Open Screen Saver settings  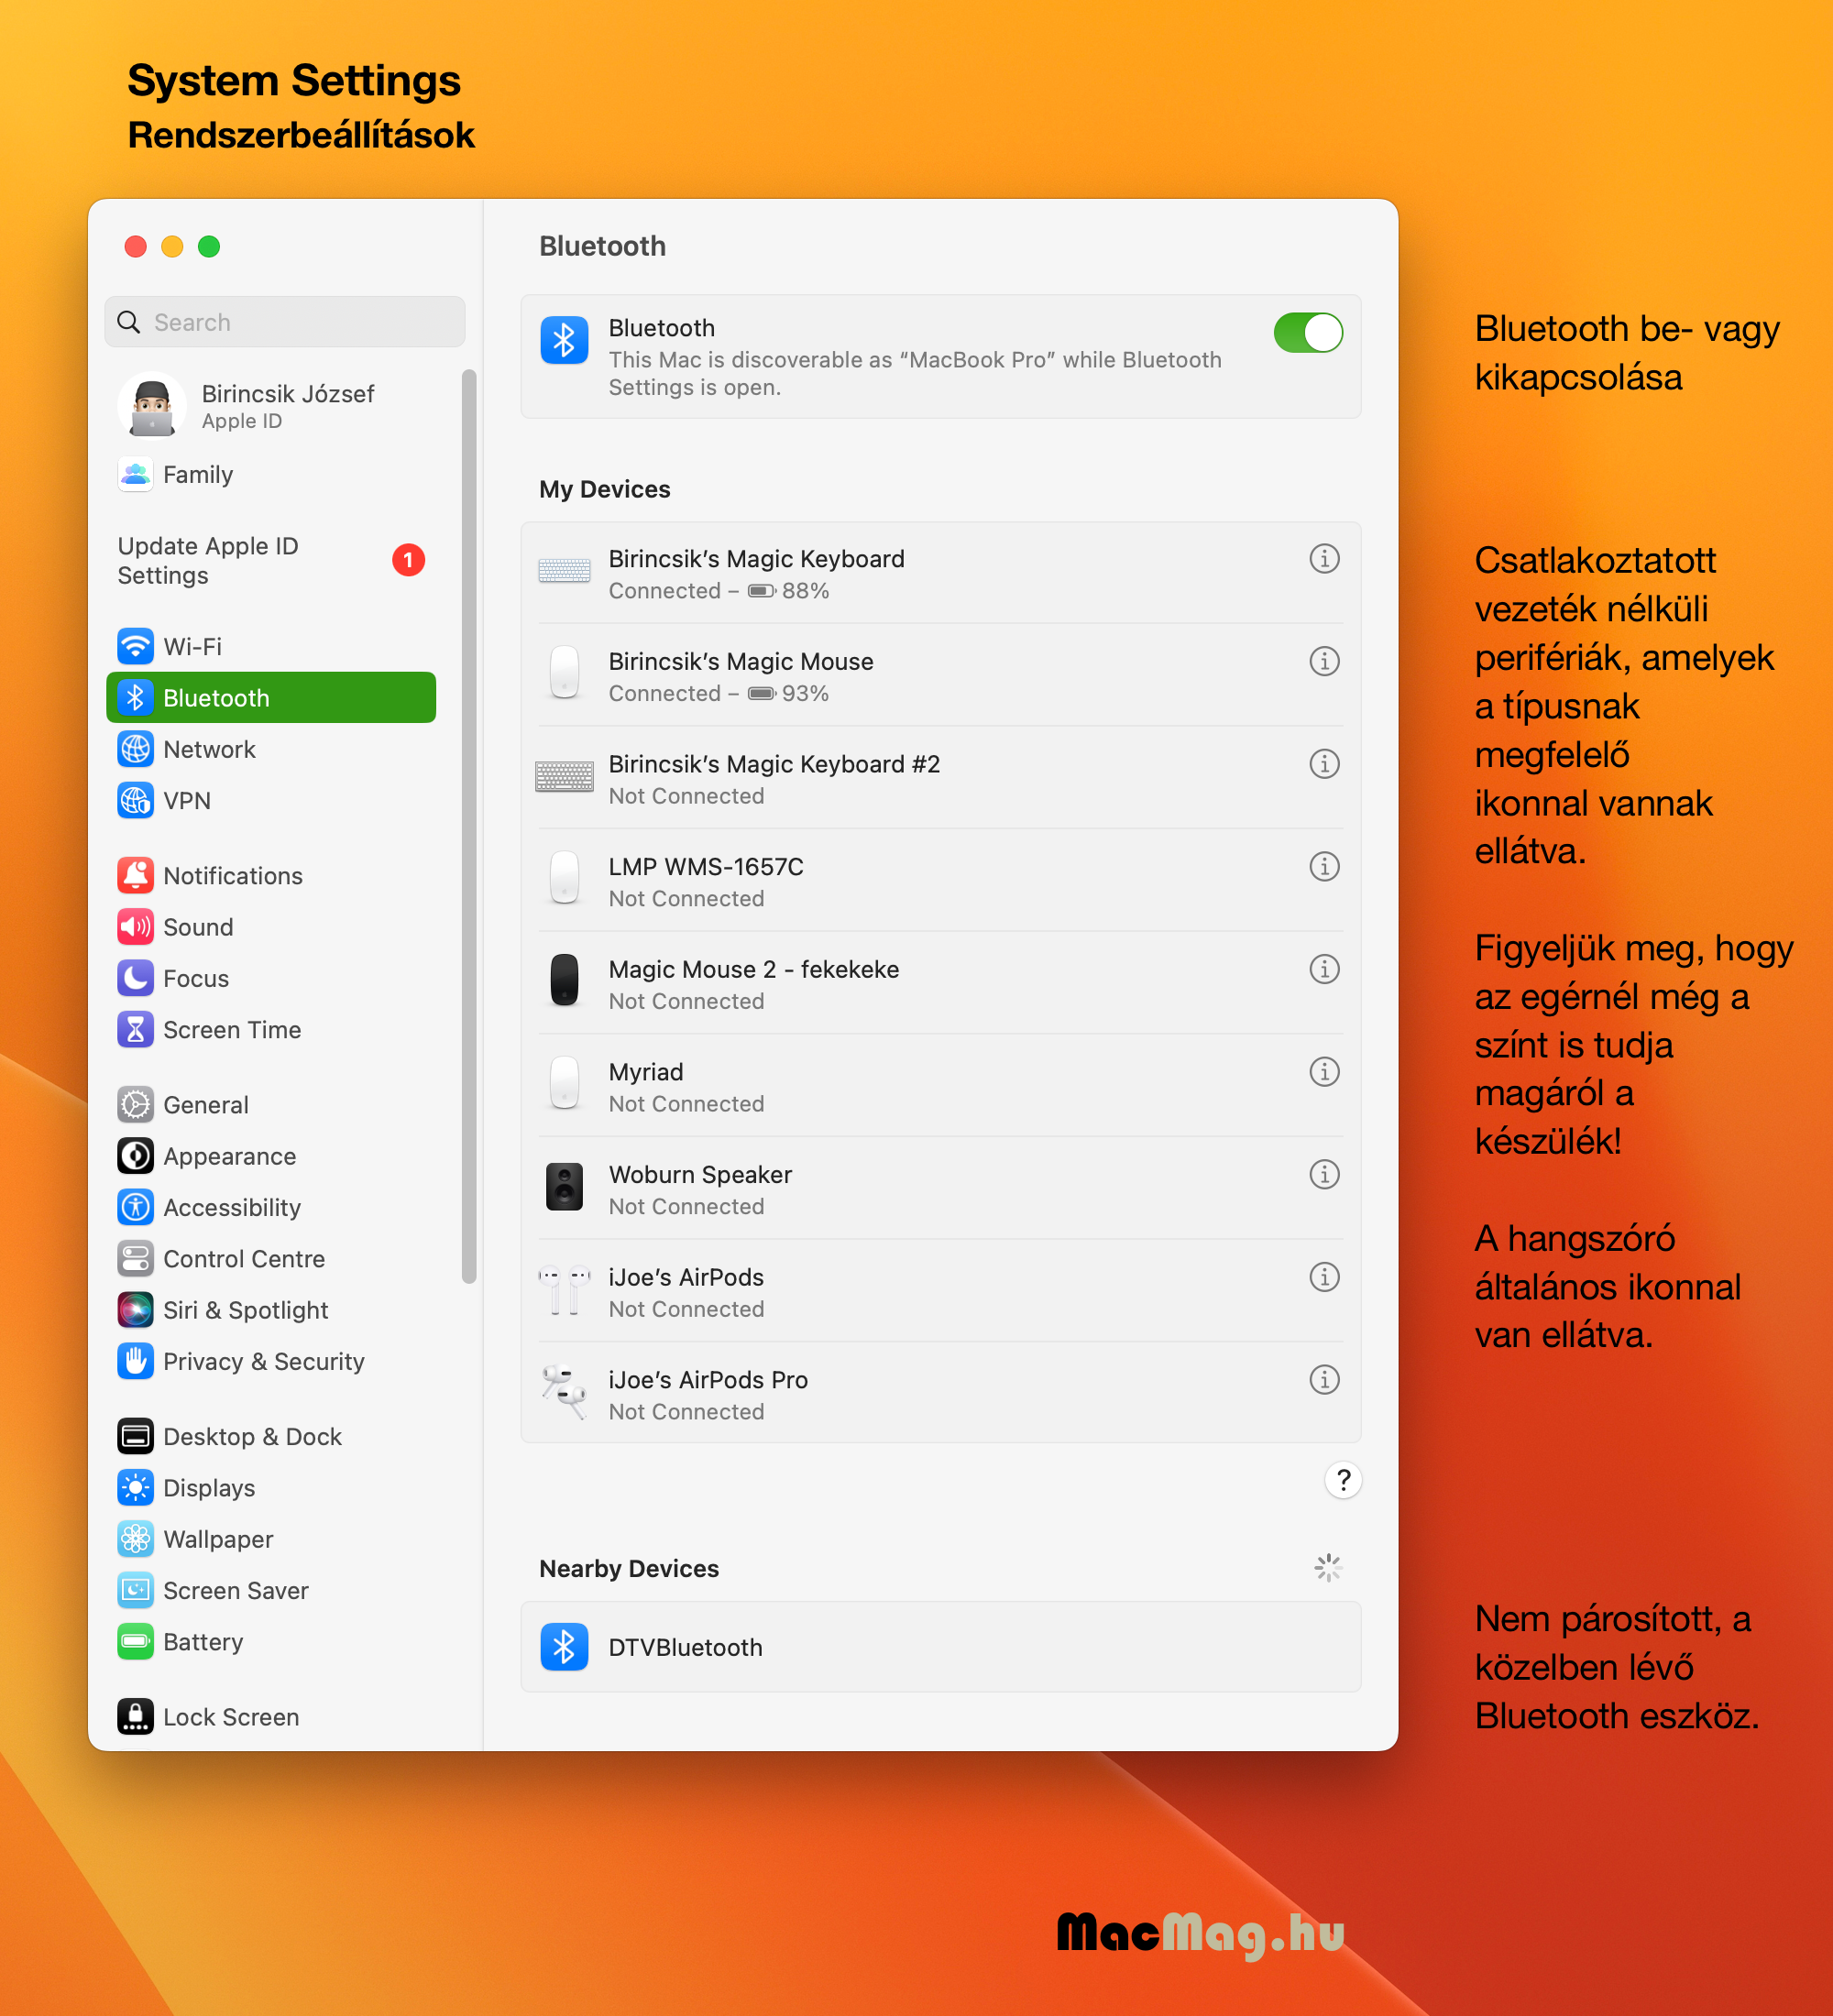point(270,1590)
